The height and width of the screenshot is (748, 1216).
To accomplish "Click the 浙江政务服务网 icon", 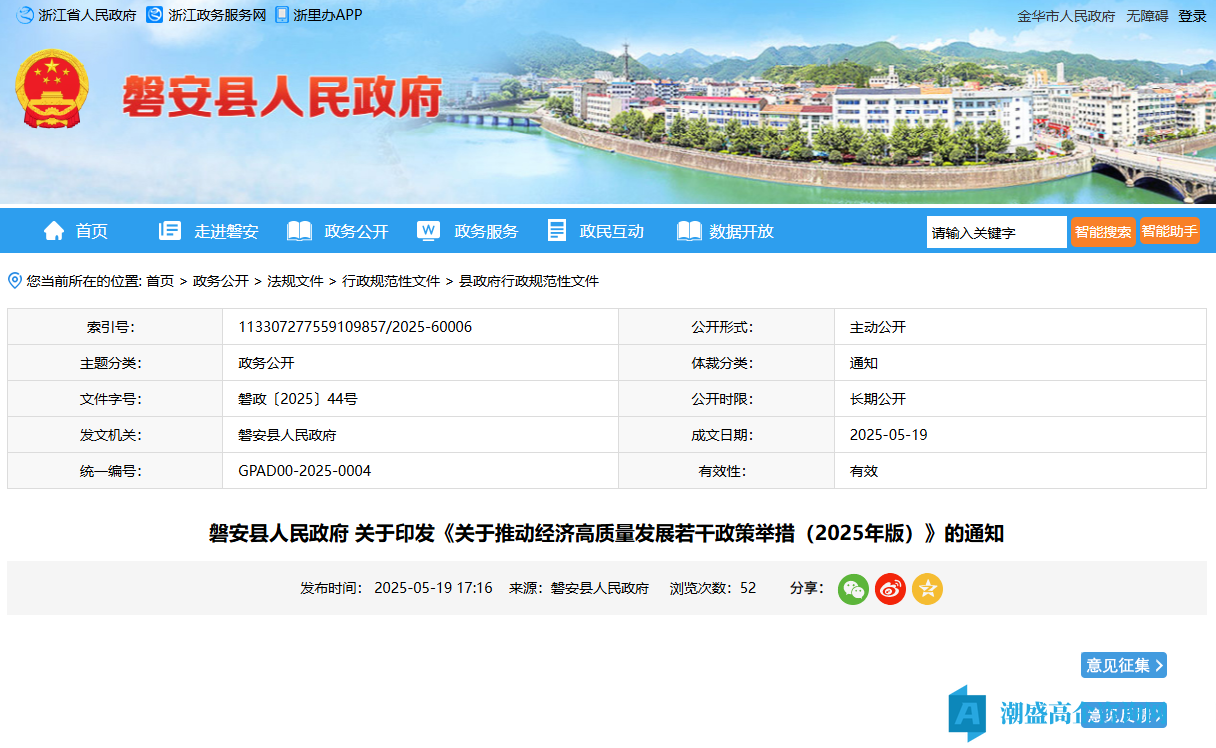I will tap(154, 15).
